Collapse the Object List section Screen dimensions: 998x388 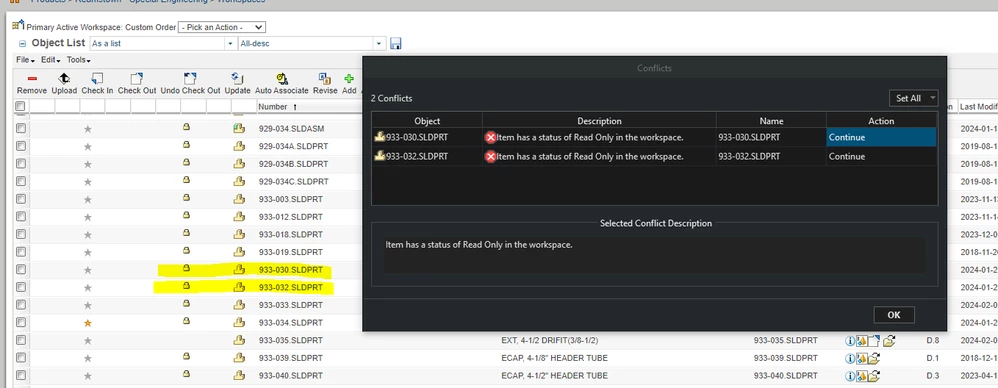(22, 44)
